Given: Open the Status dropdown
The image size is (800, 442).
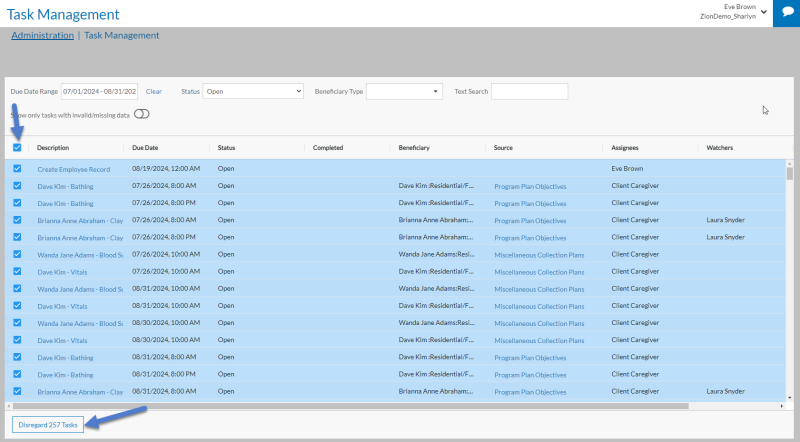Looking at the screenshot, I should (x=252, y=91).
